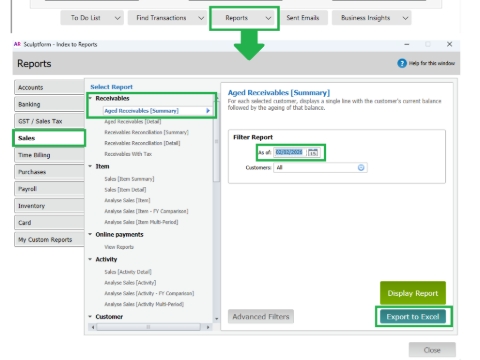Collapse the Receivables group
Viewport: 480px width, 360px height.
point(90,98)
